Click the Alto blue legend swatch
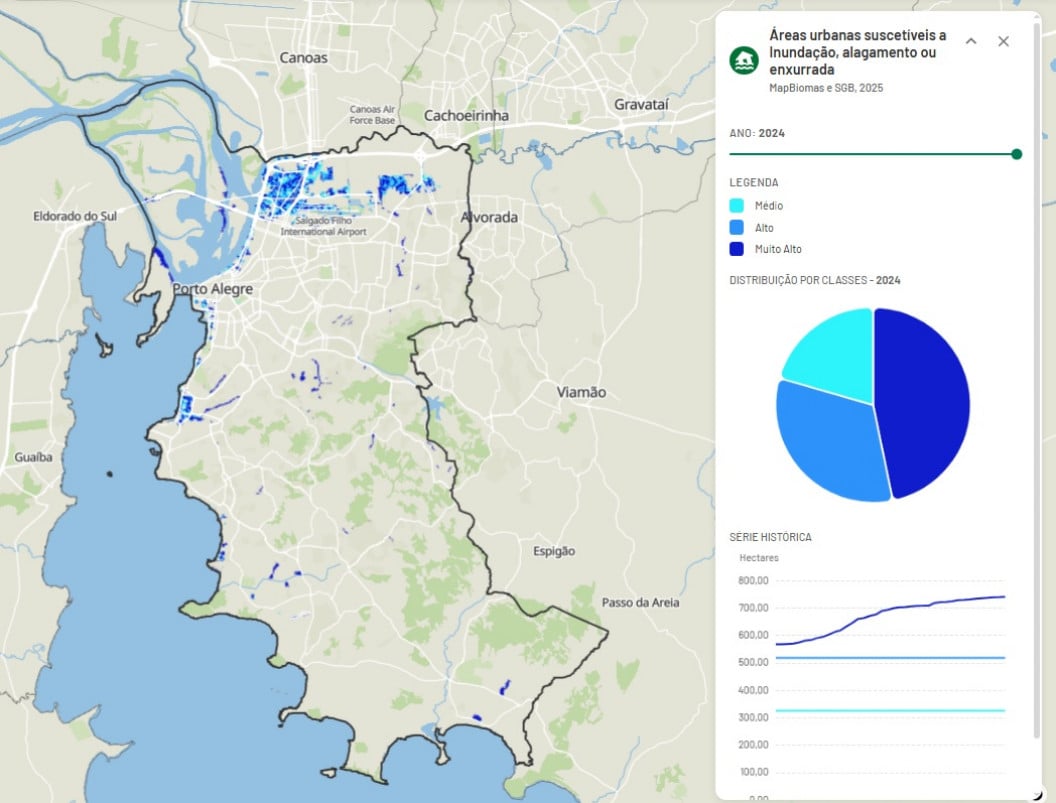Screen dimensions: 1056x803 click(x=737, y=227)
